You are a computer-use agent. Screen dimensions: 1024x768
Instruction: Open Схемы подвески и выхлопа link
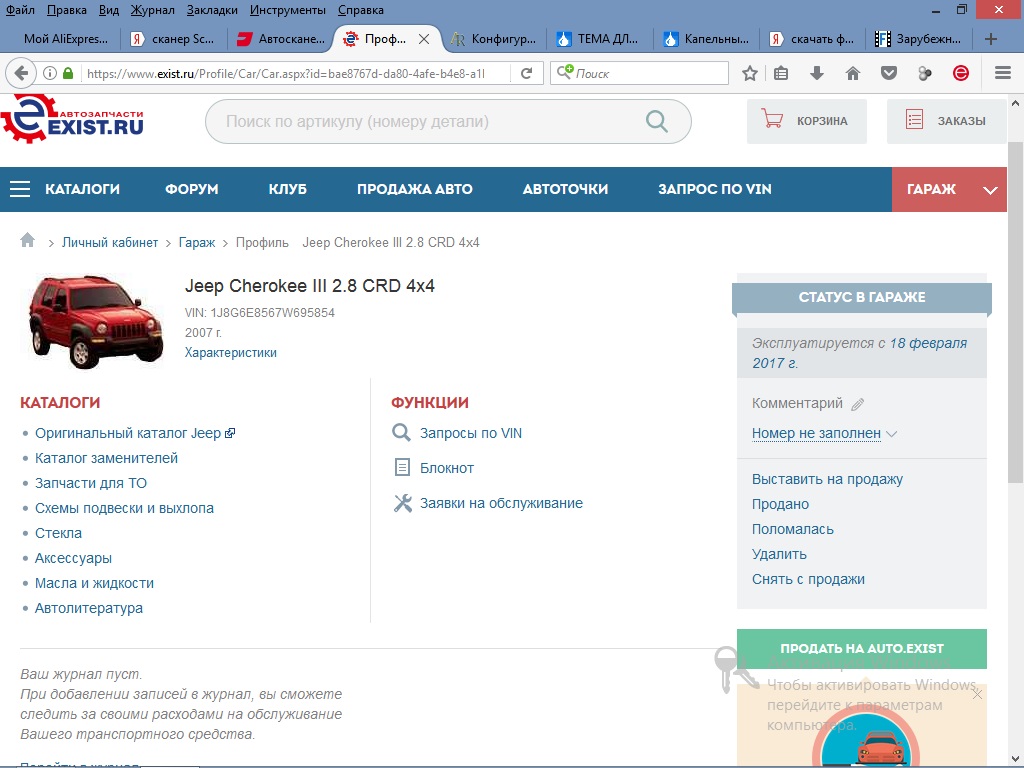click(x=124, y=508)
